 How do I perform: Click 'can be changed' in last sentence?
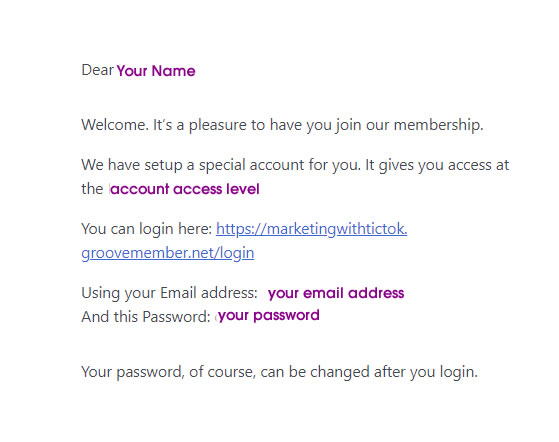tap(315, 372)
